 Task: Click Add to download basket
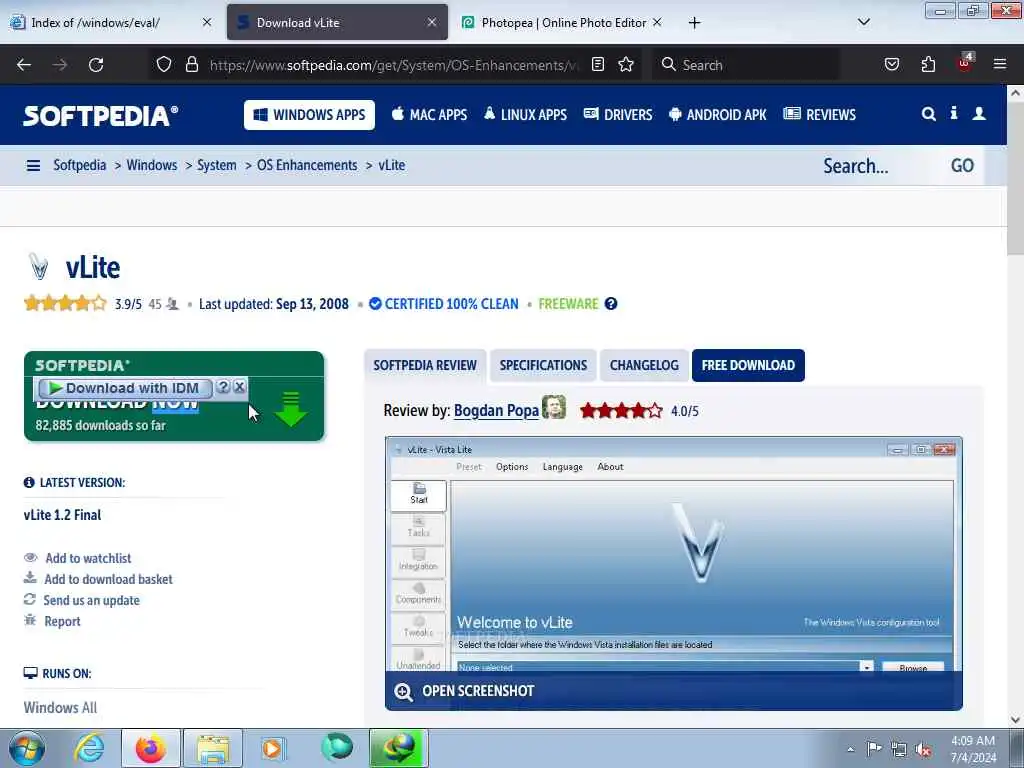[x=108, y=579]
